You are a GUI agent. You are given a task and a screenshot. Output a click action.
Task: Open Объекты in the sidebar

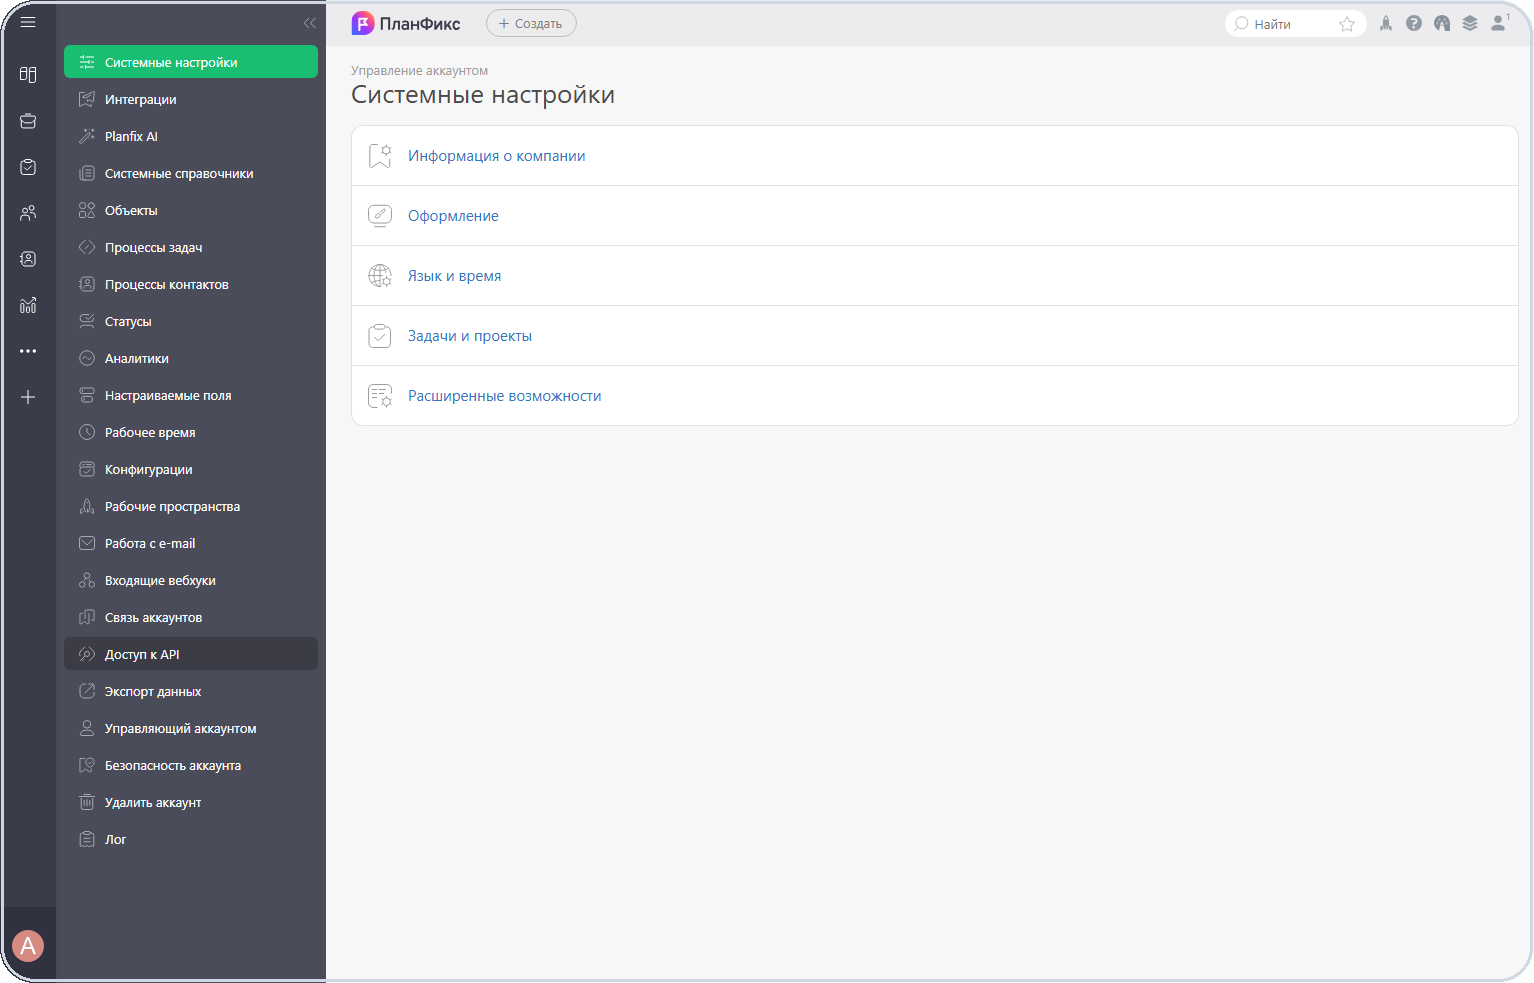[x=191, y=210]
